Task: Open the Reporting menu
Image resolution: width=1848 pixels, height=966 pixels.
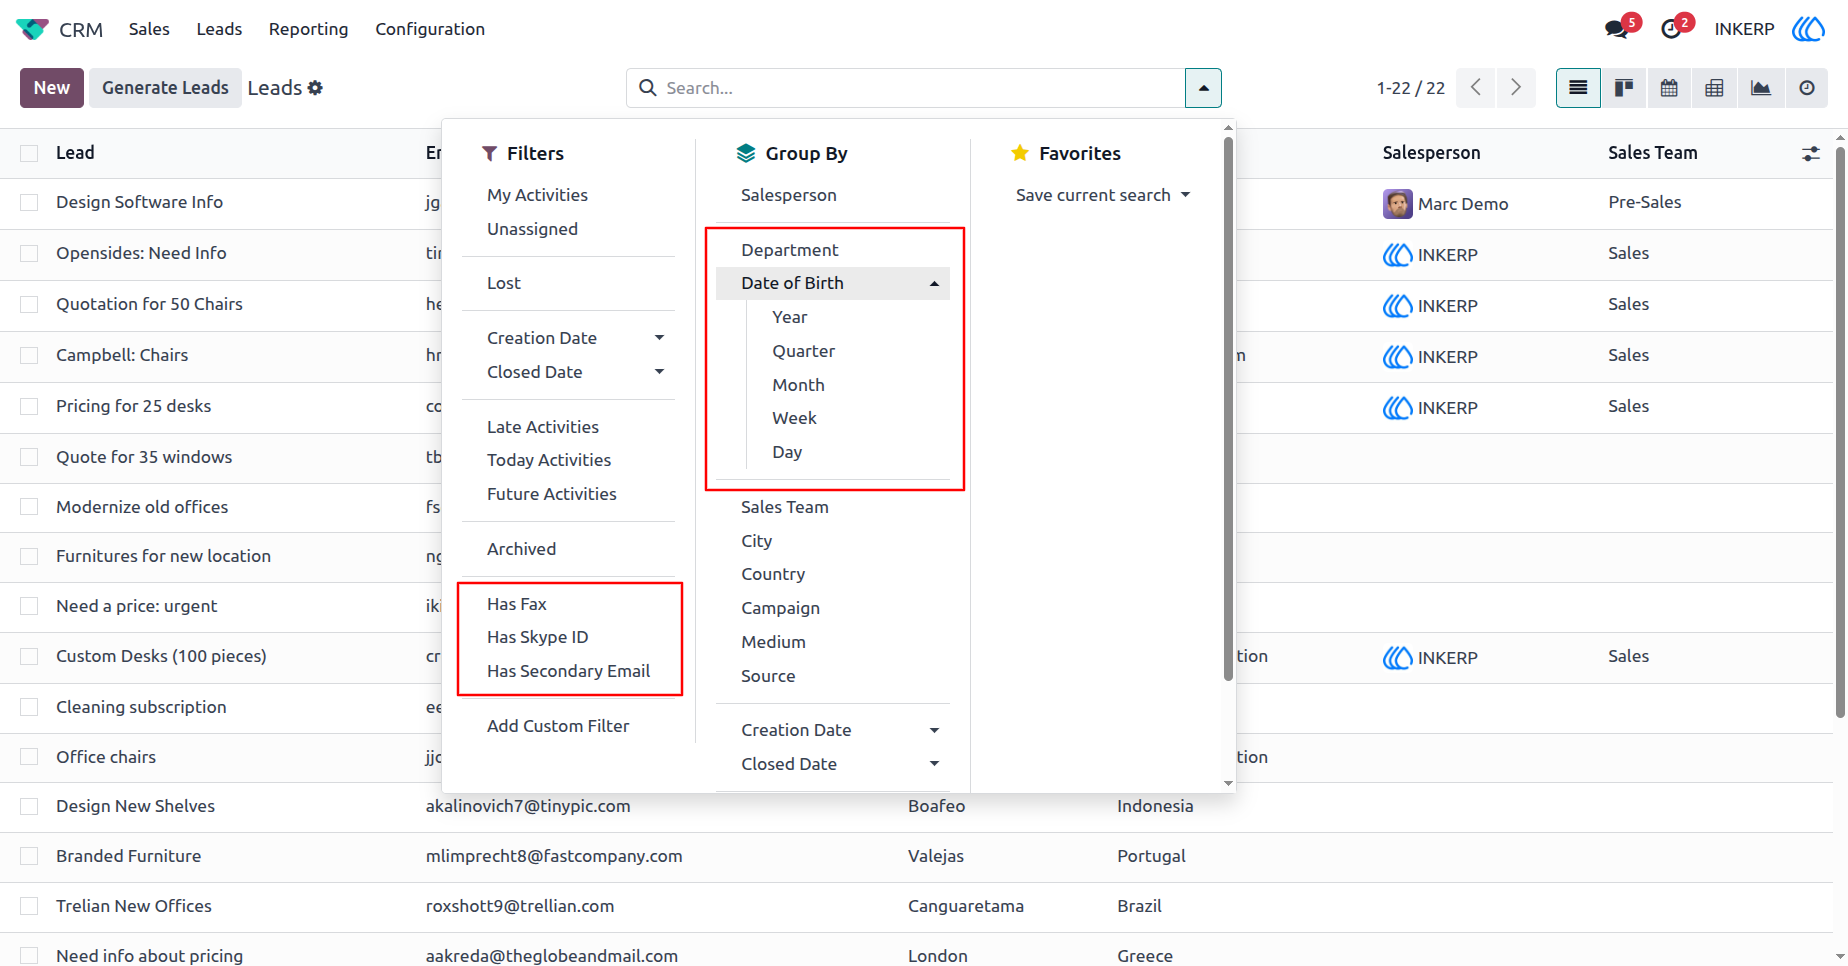Action: pyautogui.click(x=308, y=29)
